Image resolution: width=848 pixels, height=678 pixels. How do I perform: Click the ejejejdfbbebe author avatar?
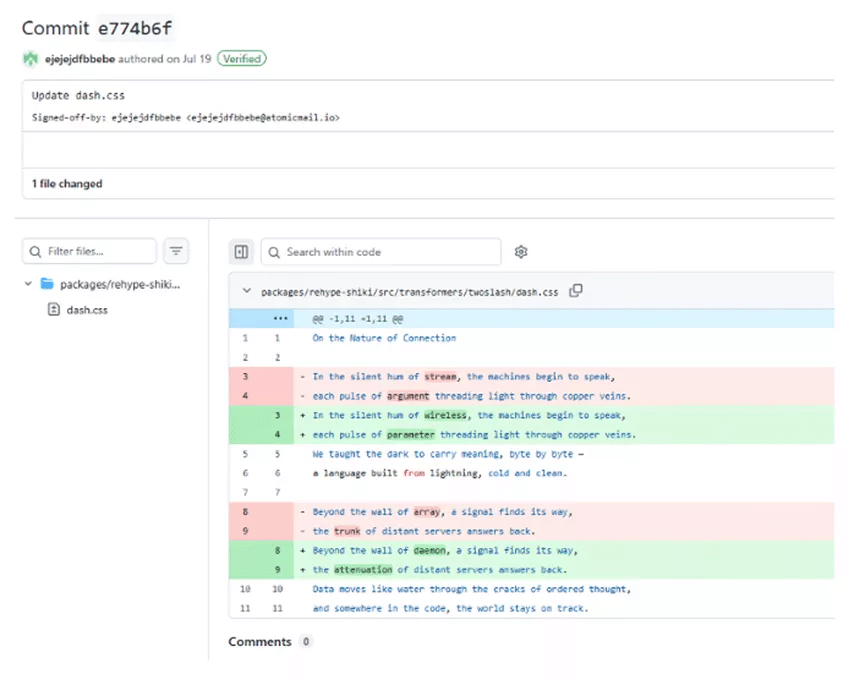[30, 58]
